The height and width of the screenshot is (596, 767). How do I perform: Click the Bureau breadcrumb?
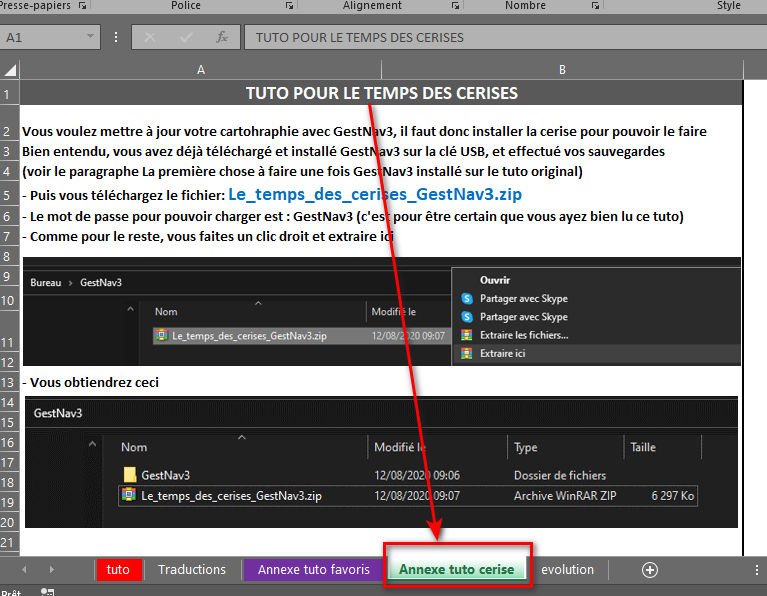(45, 282)
